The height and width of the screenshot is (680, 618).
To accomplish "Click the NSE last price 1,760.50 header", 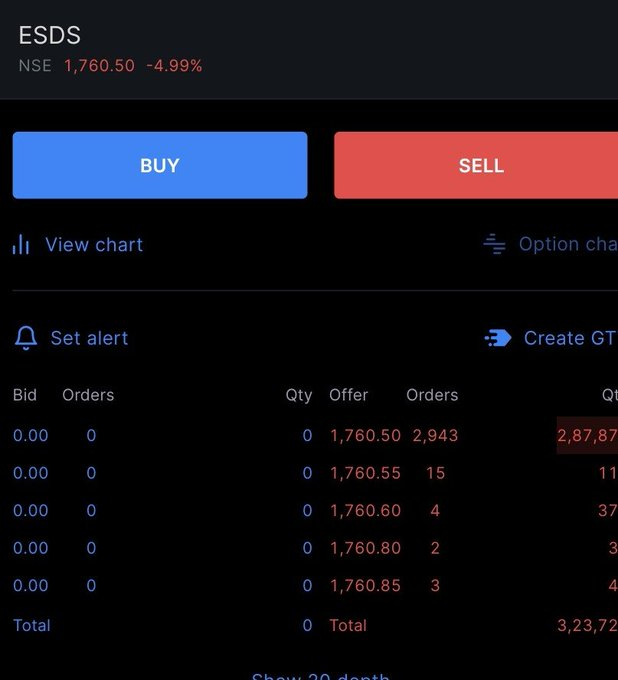I will click(99, 66).
